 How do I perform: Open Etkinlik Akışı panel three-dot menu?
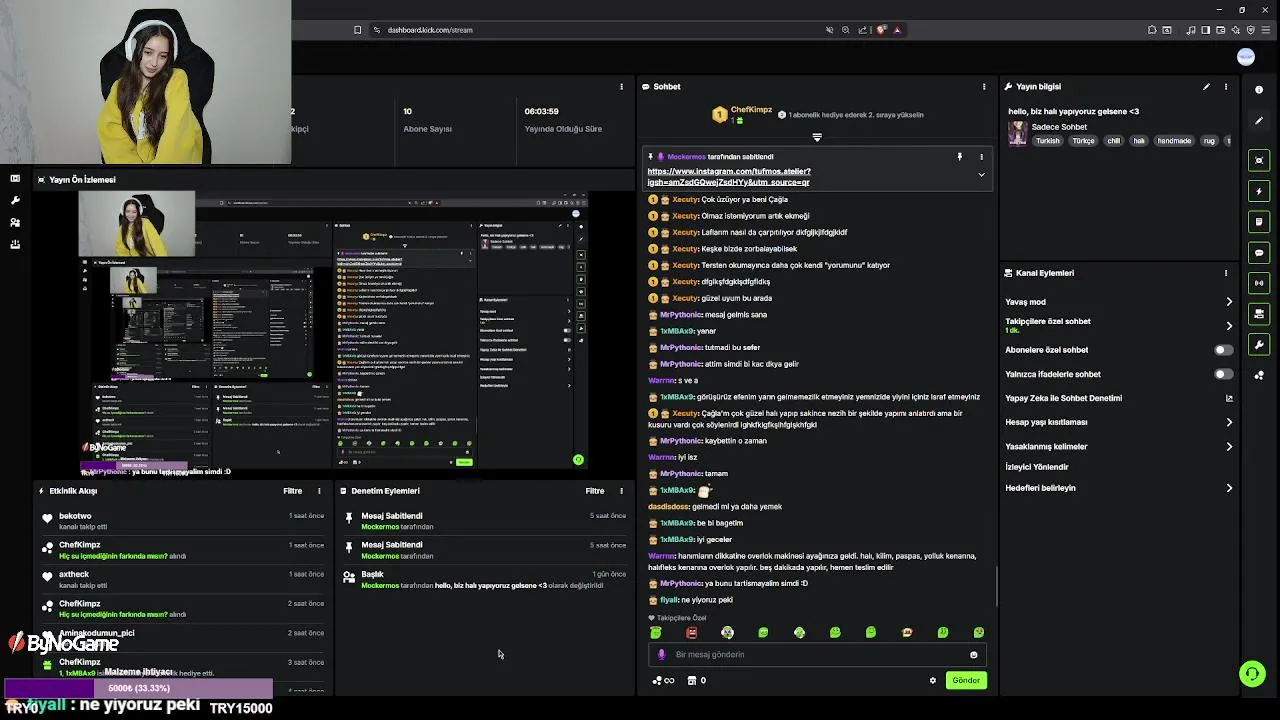(x=319, y=491)
